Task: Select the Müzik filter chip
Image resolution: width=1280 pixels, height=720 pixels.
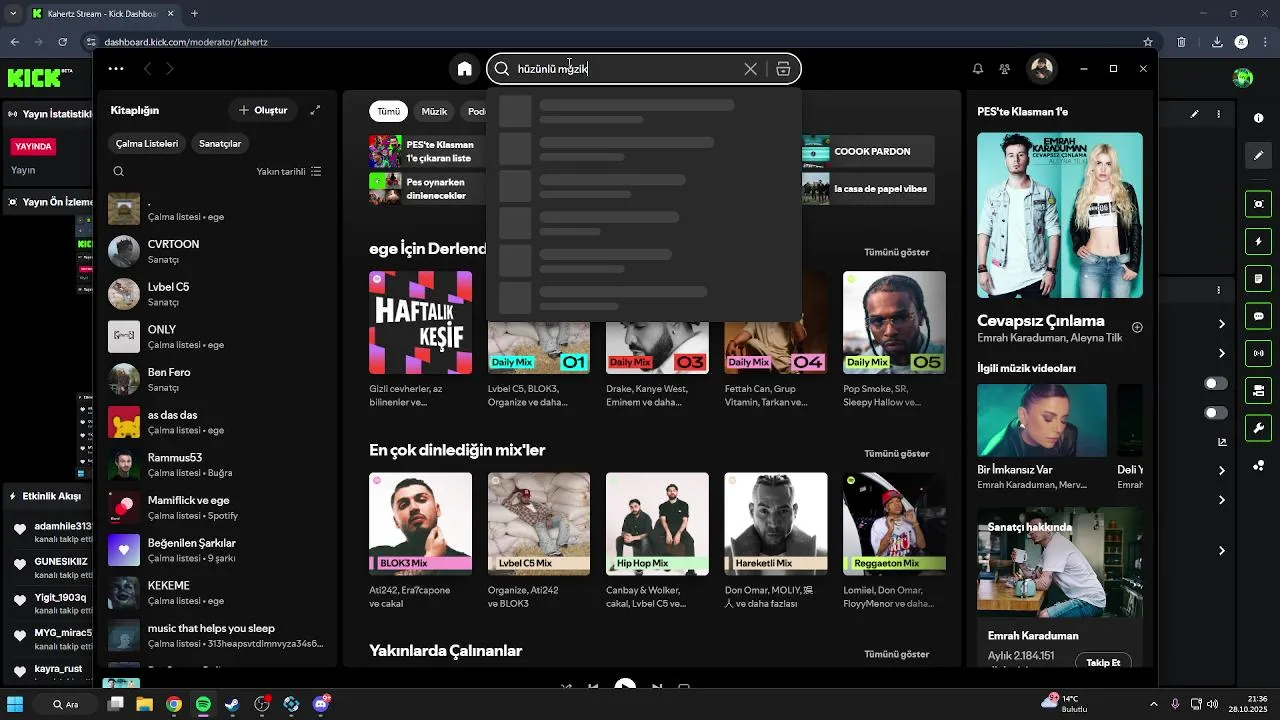Action: [434, 111]
